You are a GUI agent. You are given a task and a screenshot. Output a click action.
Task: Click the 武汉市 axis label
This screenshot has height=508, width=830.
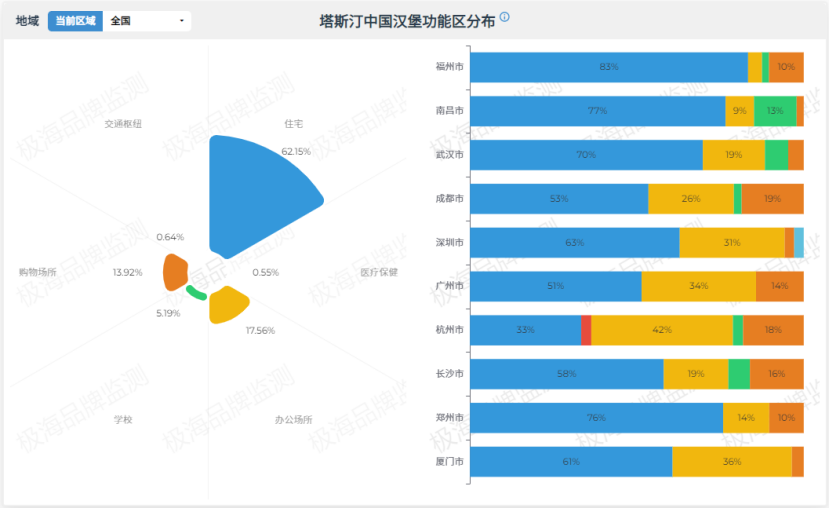point(449,155)
